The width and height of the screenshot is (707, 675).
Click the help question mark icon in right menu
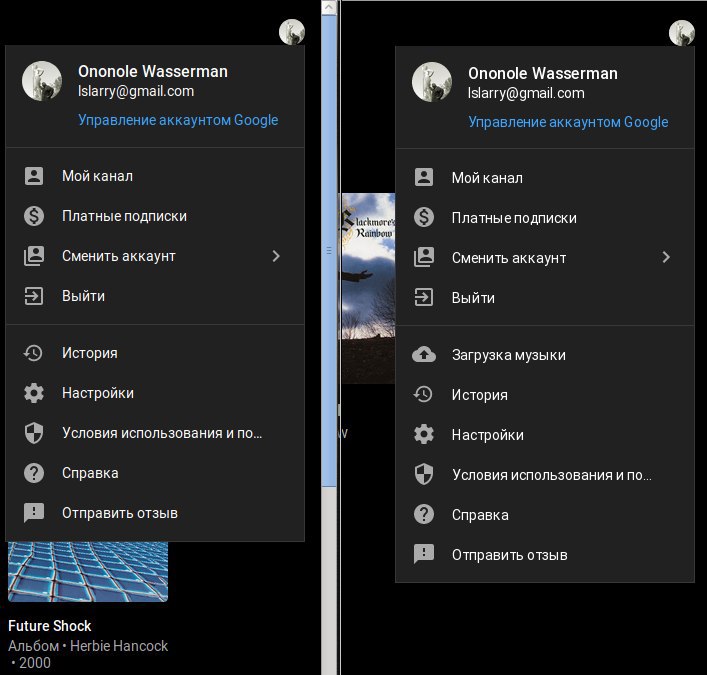424,514
